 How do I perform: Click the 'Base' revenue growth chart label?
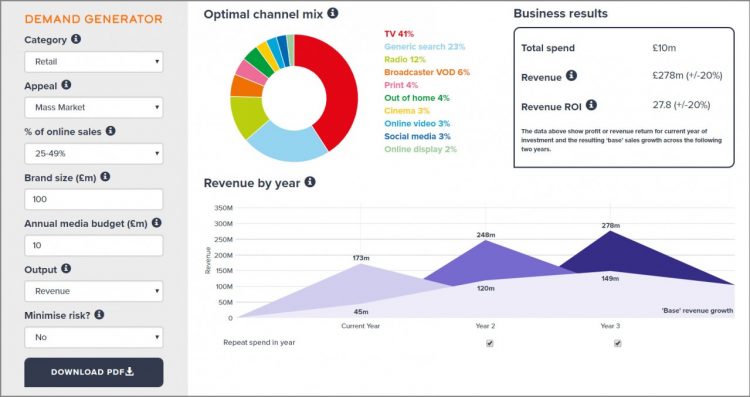pos(697,311)
